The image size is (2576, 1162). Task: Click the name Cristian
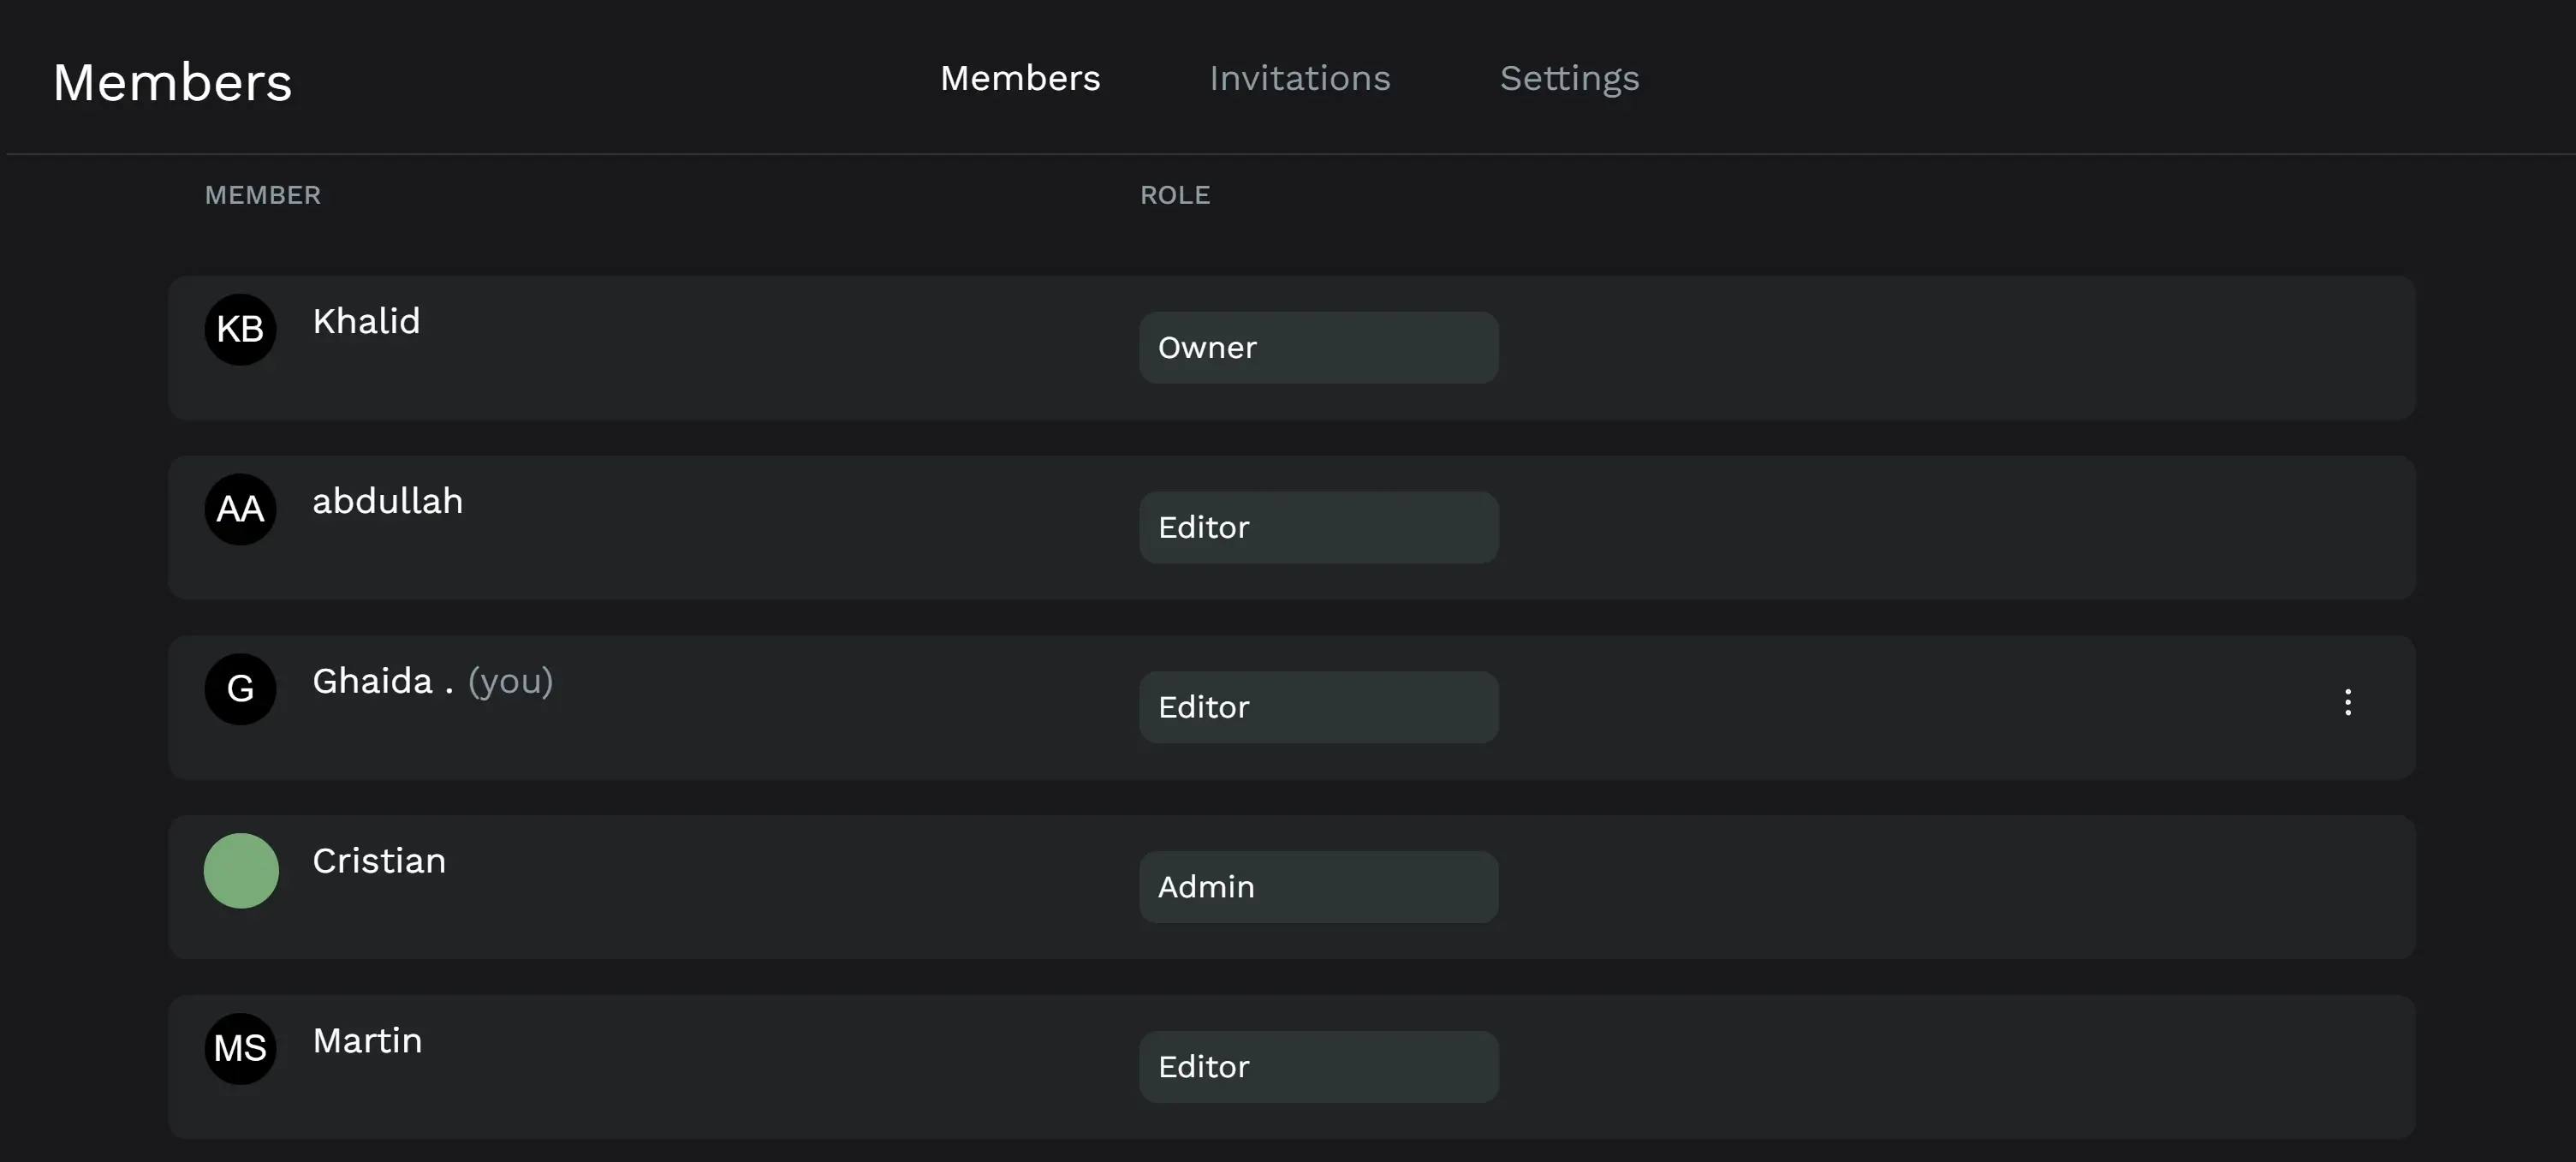pos(379,861)
